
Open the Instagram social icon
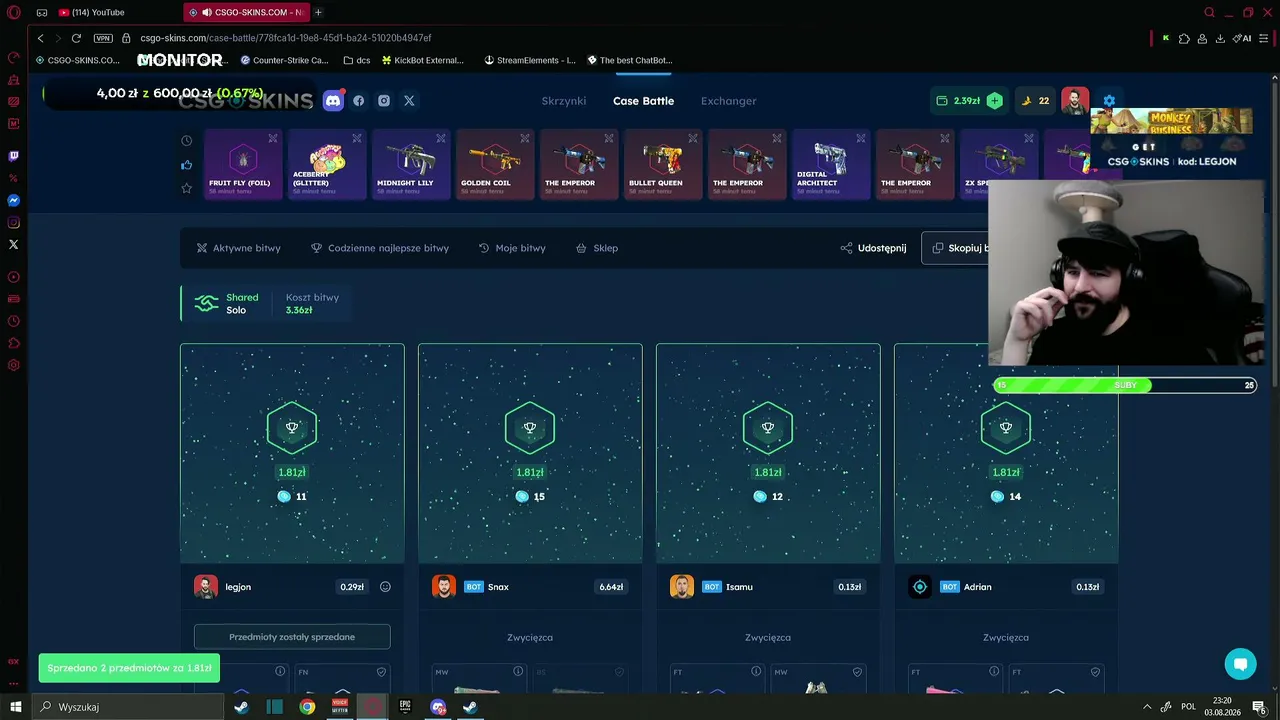pos(384,101)
